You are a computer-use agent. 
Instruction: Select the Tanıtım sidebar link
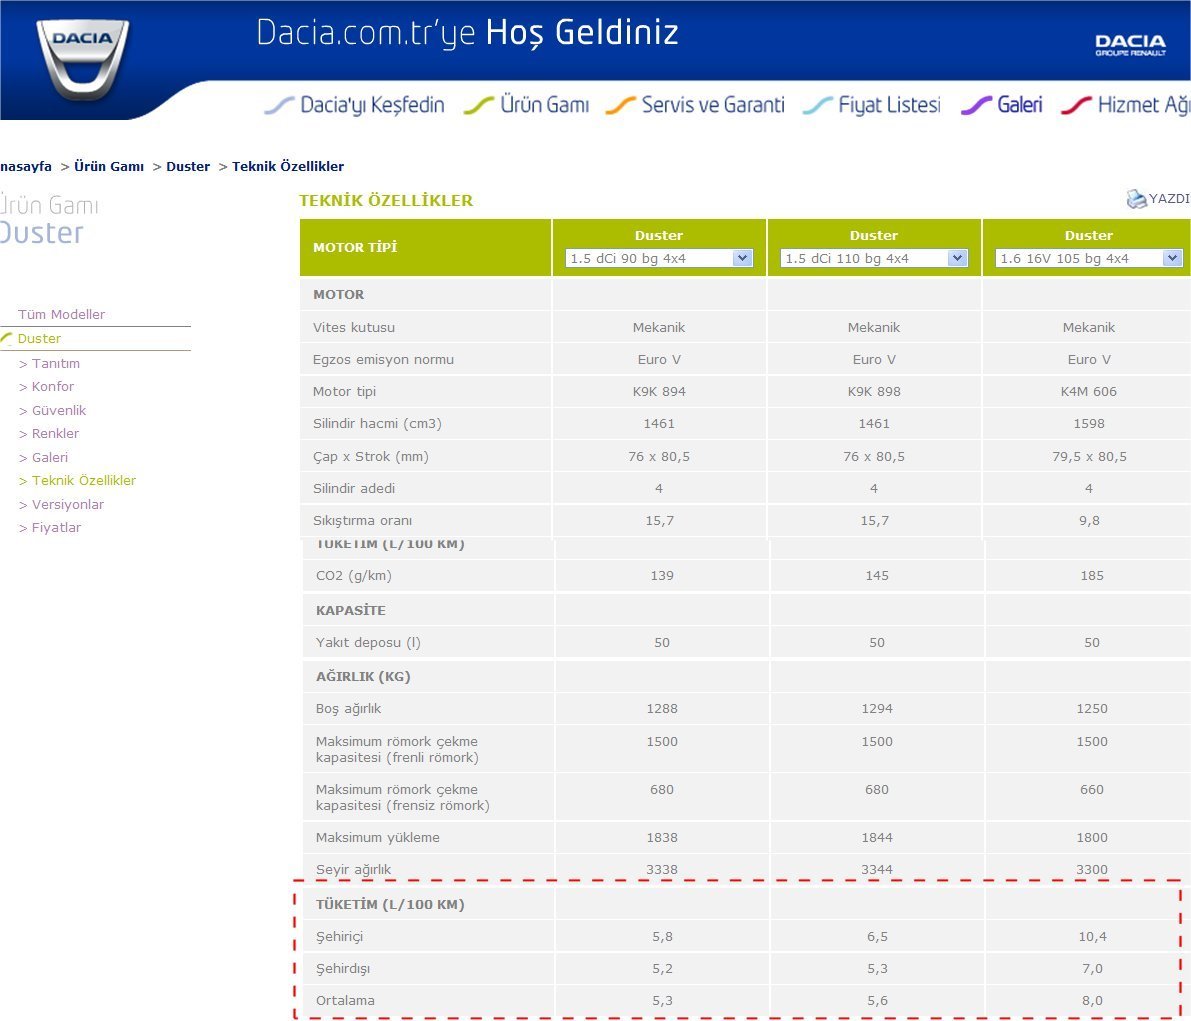coord(55,363)
